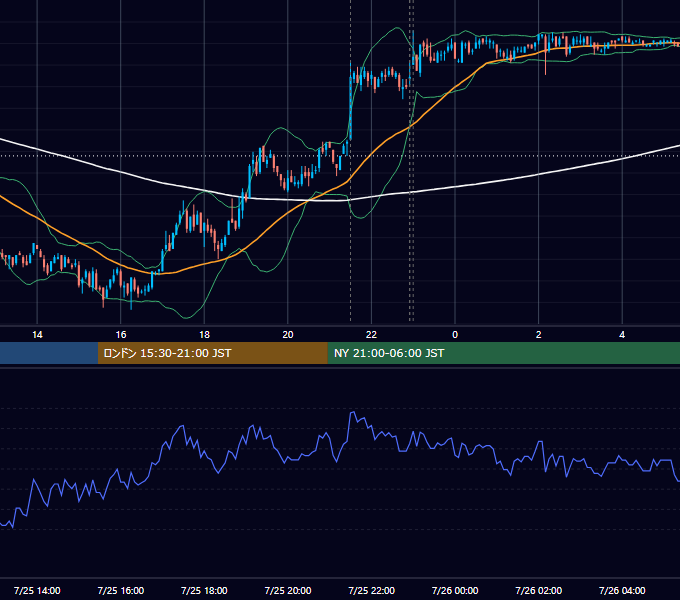This screenshot has width=680, height=600.
Task: Click the indicator line peak near 22:00
Action: click(x=353, y=412)
